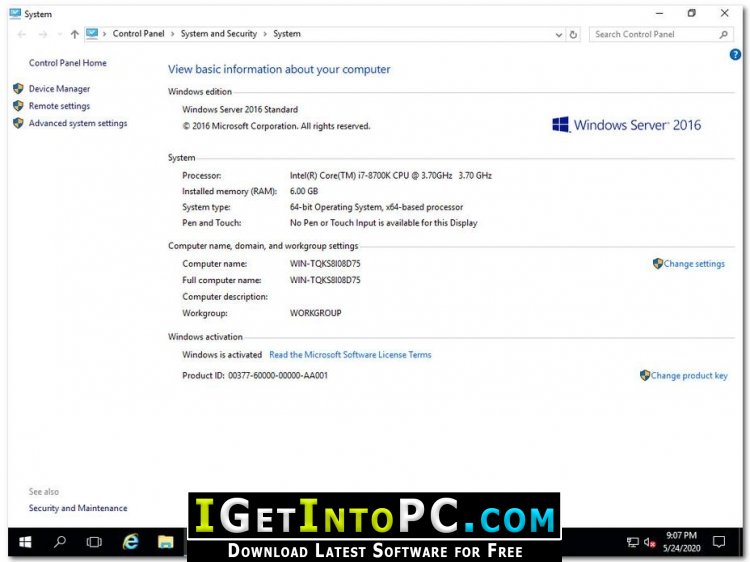Refresh the System page
This screenshot has height=562, width=750.
pos(573,34)
